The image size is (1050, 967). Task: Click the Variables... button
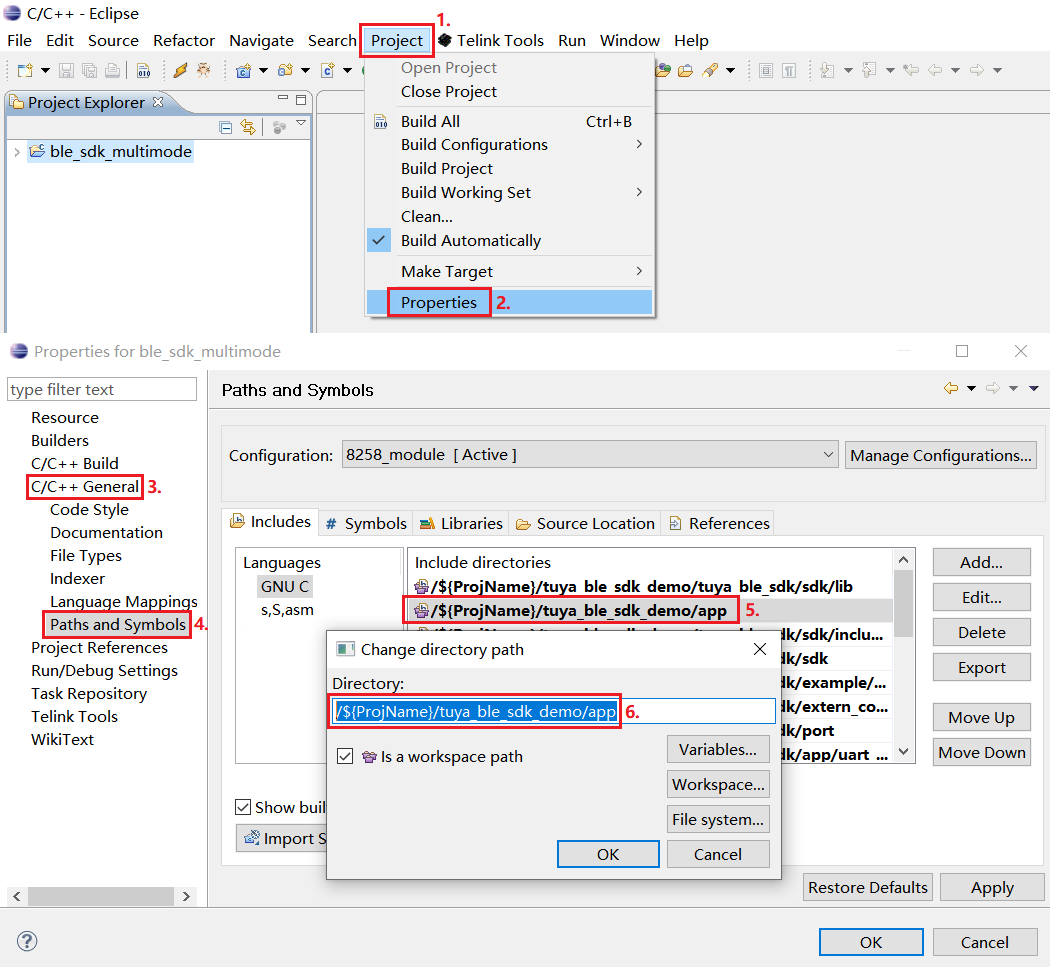pyautogui.click(x=718, y=749)
